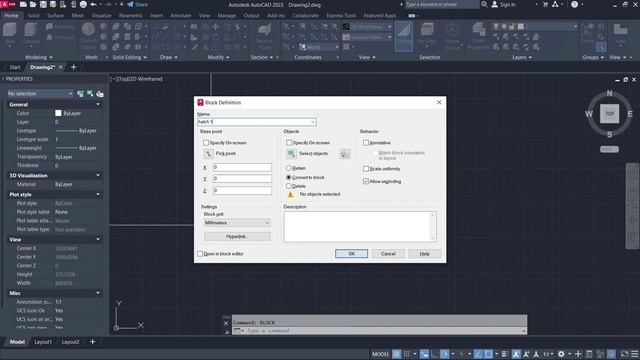640x360 pixels.
Task: Switch to the Model tab
Action: pyautogui.click(x=17, y=342)
